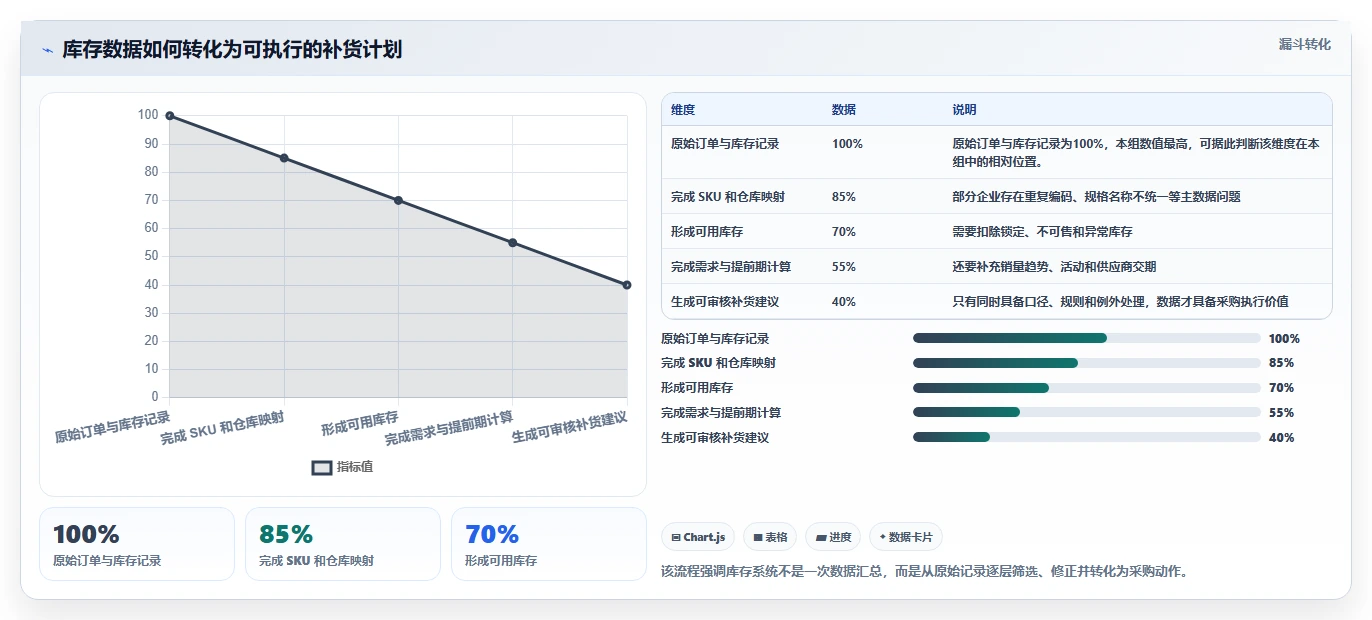Click the chart data point at 55
This screenshot has height=620, width=1372.
(x=513, y=243)
